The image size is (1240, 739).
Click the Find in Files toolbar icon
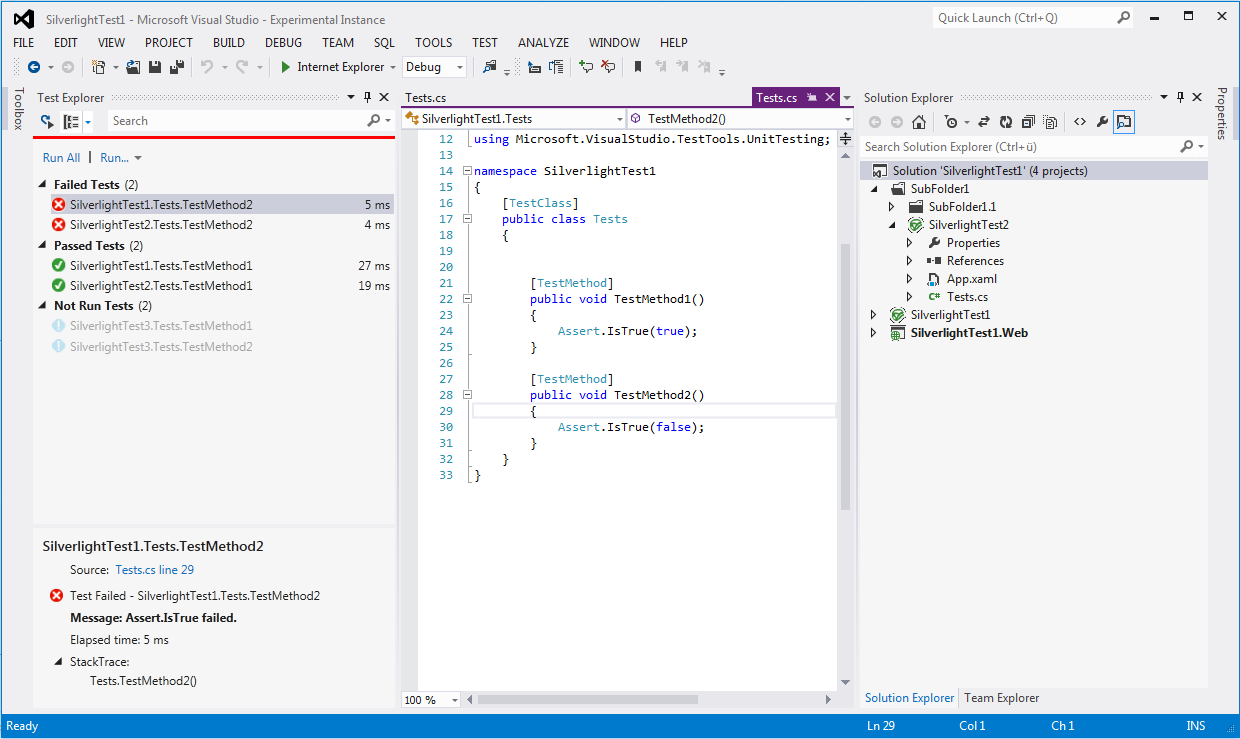coord(489,67)
